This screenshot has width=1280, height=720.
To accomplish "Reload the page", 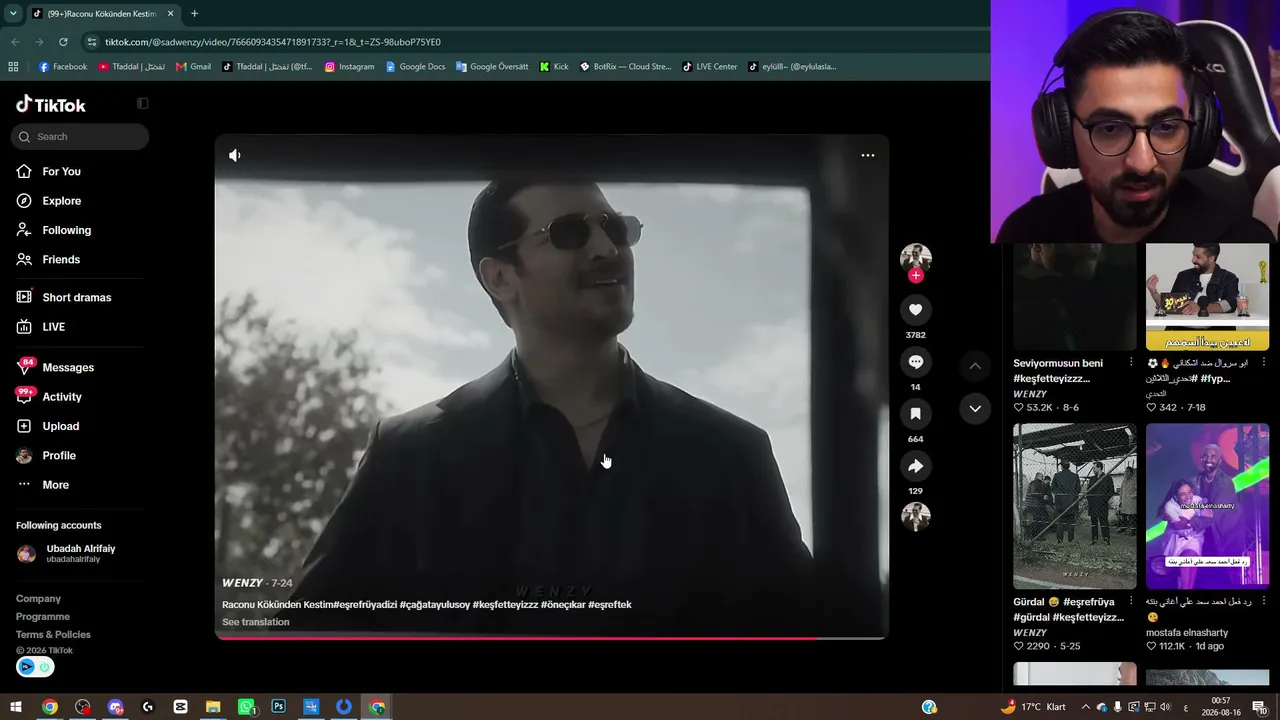I will point(63,42).
